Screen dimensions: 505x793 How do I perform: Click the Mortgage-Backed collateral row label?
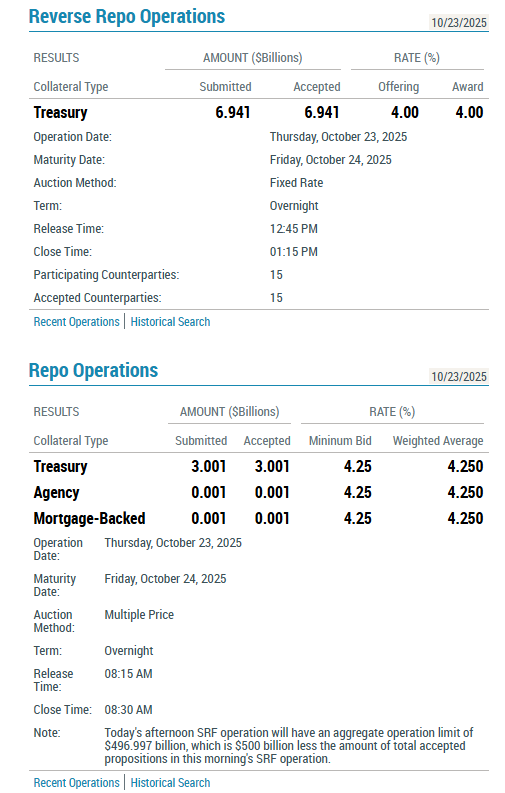pyautogui.click(x=89, y=518)
